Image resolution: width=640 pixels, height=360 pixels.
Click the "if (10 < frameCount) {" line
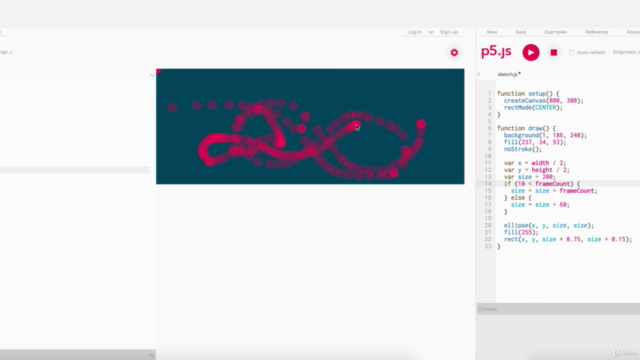point(542,184)
